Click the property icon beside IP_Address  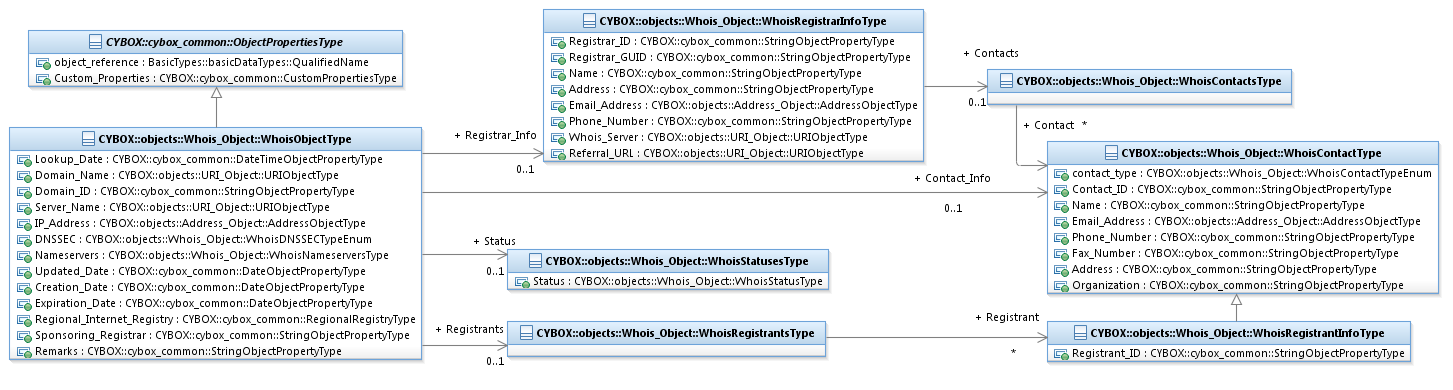25,223
